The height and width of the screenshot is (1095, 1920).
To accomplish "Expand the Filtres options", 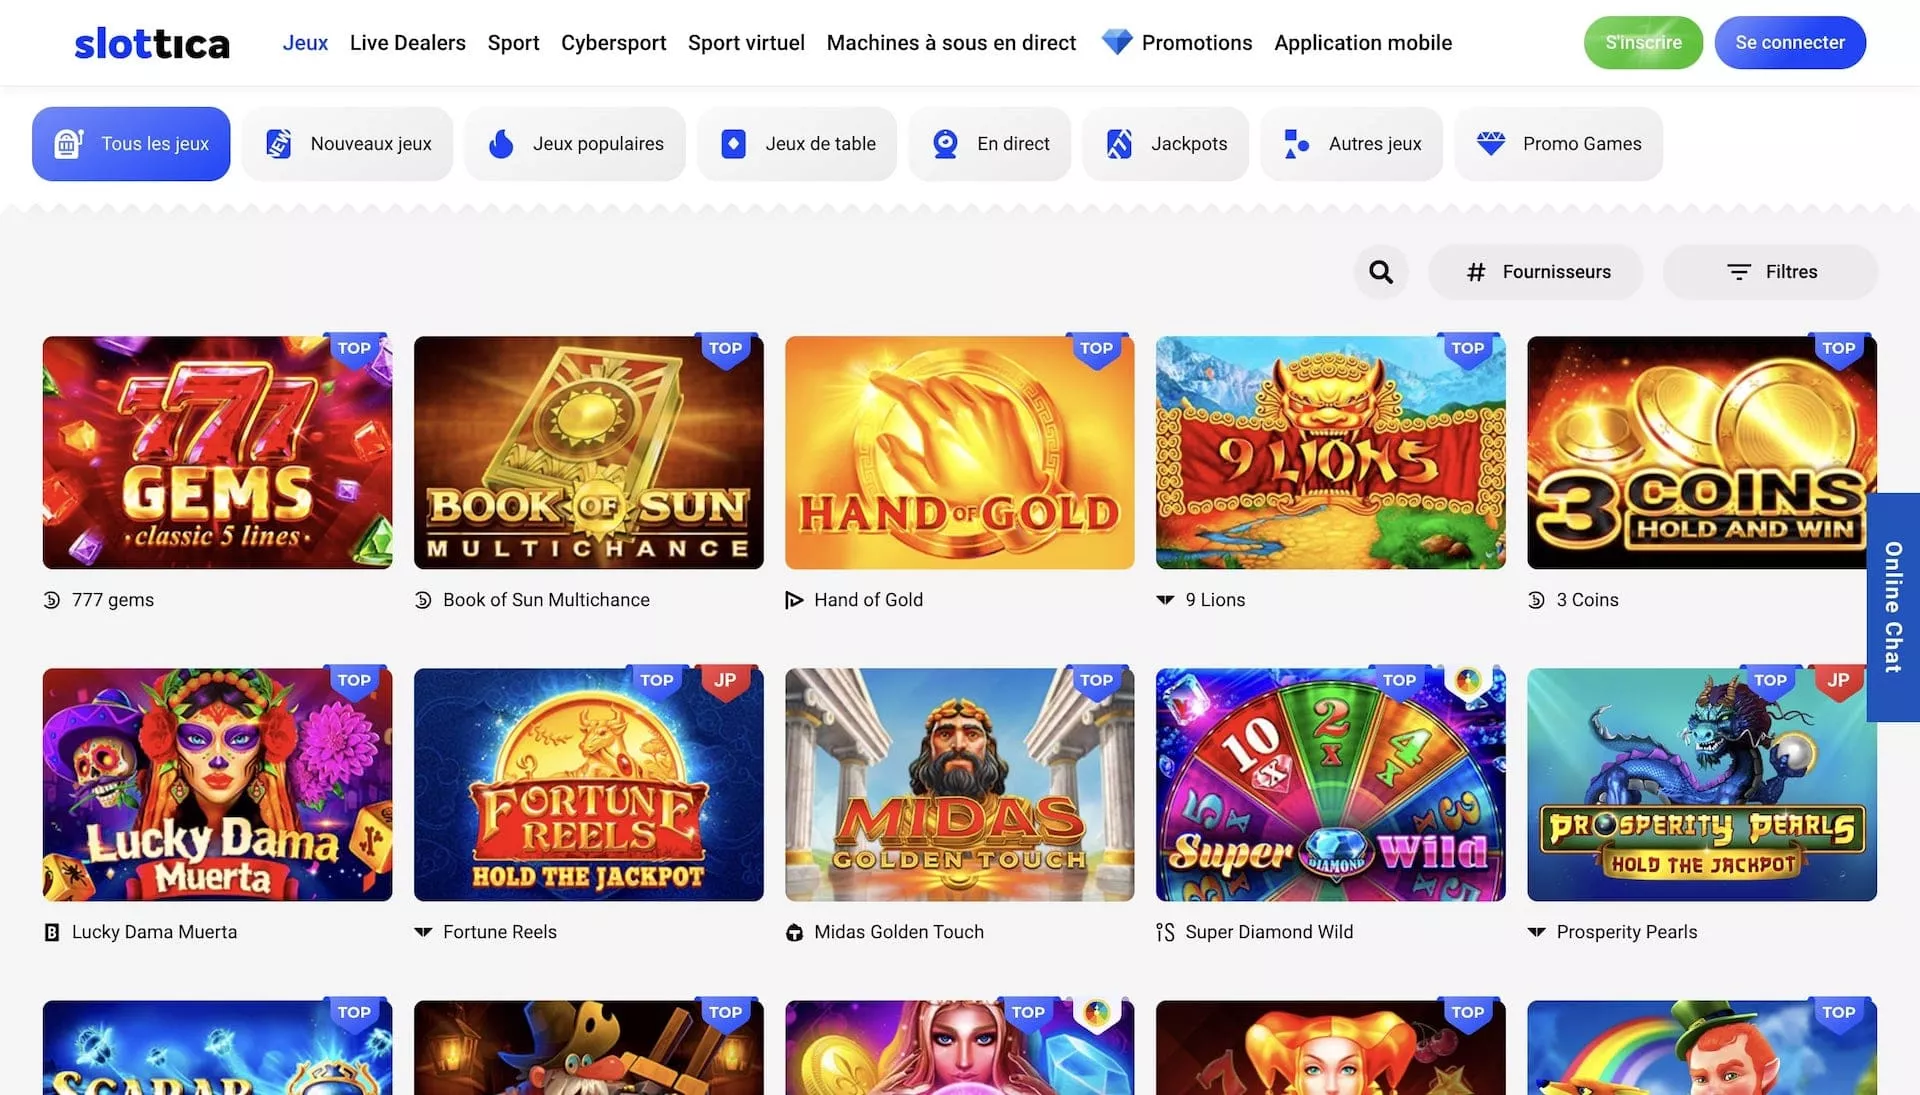I will click(x=1770, y=272).
